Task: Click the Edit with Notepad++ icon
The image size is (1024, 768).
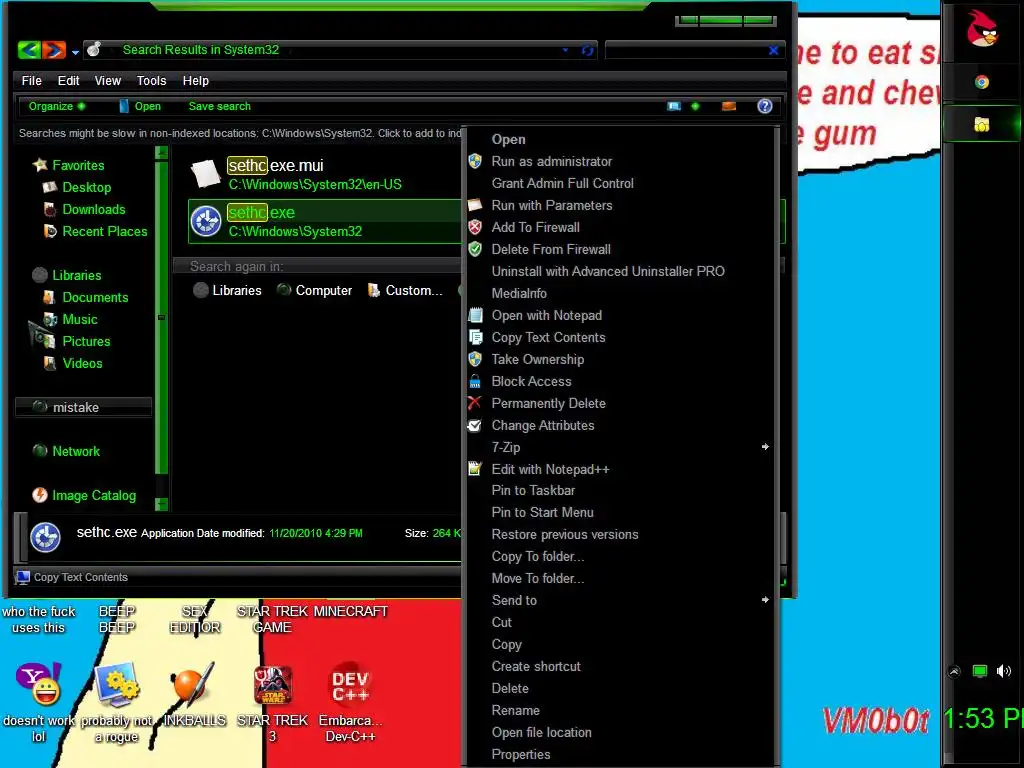Action: point(475,469)
